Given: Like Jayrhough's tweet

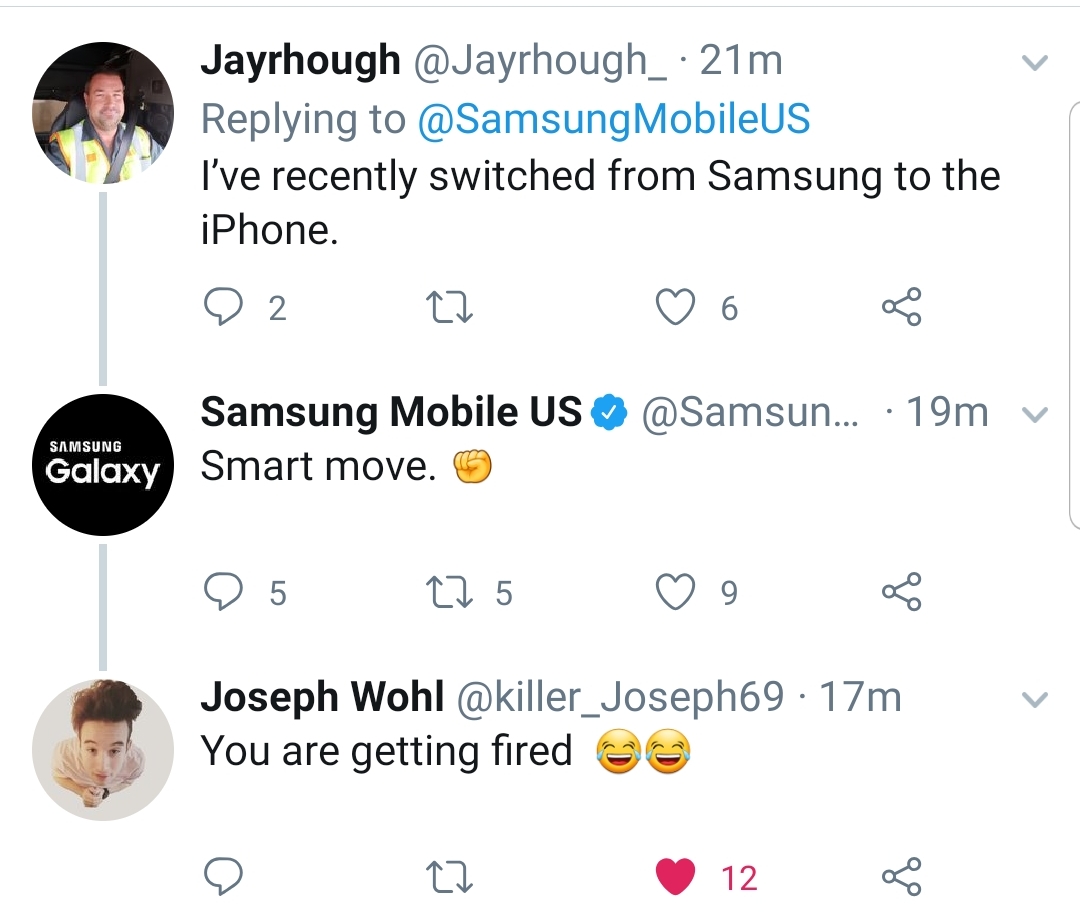Looking at the screenshot, I should point(675,308).
